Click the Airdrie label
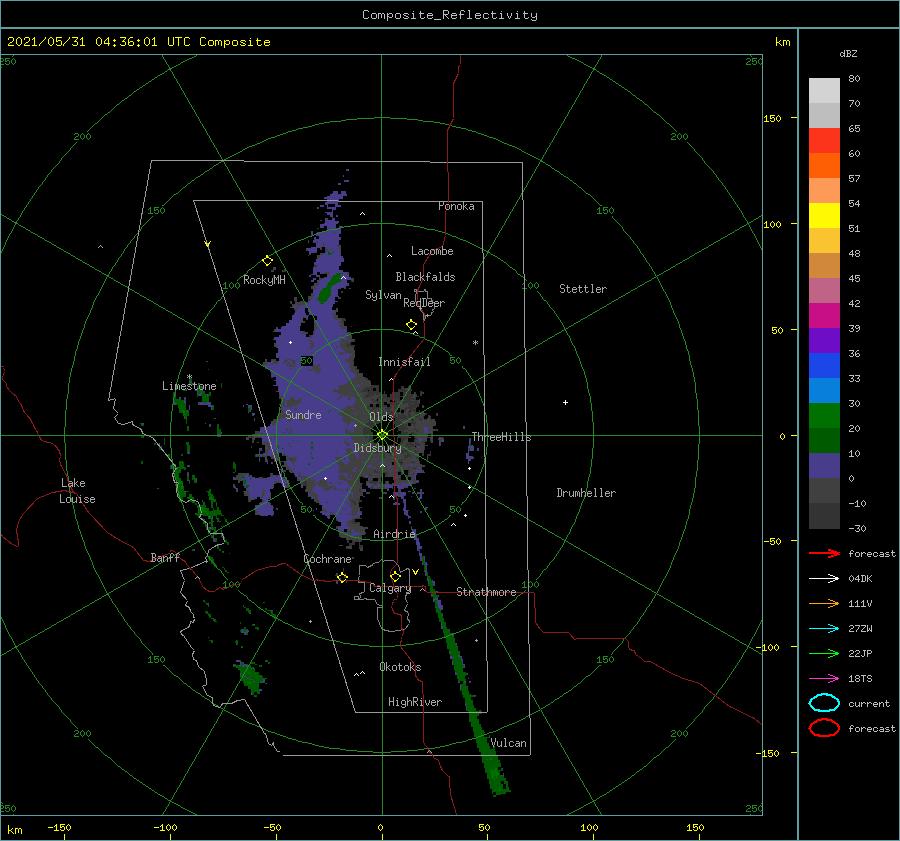Screen dimensions: 900x841 click(x=394, y=534)
